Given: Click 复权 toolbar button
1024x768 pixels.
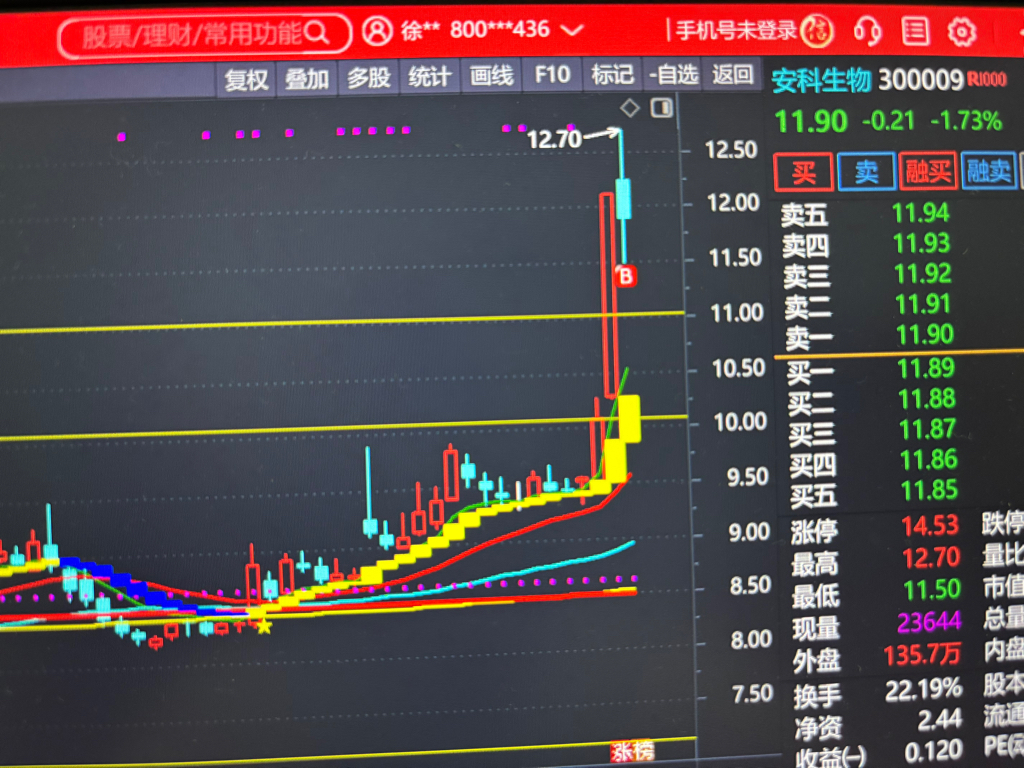Looking at the screenshot, I should point(246,79).
